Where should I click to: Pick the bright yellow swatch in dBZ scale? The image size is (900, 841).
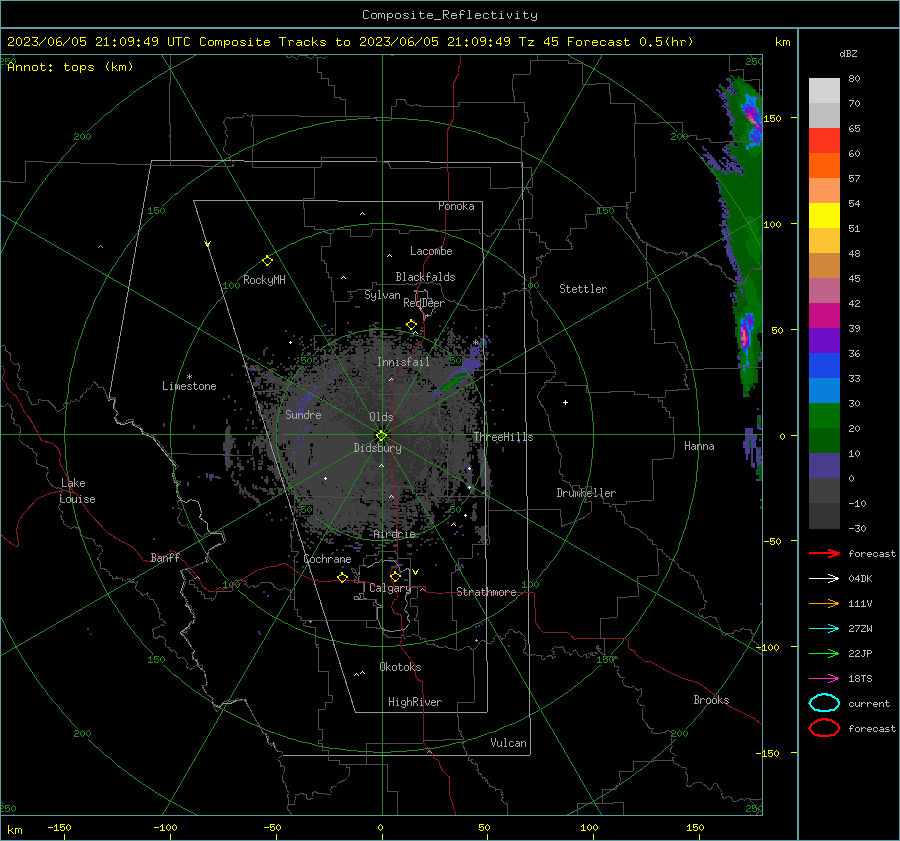(x=824, y=216)
